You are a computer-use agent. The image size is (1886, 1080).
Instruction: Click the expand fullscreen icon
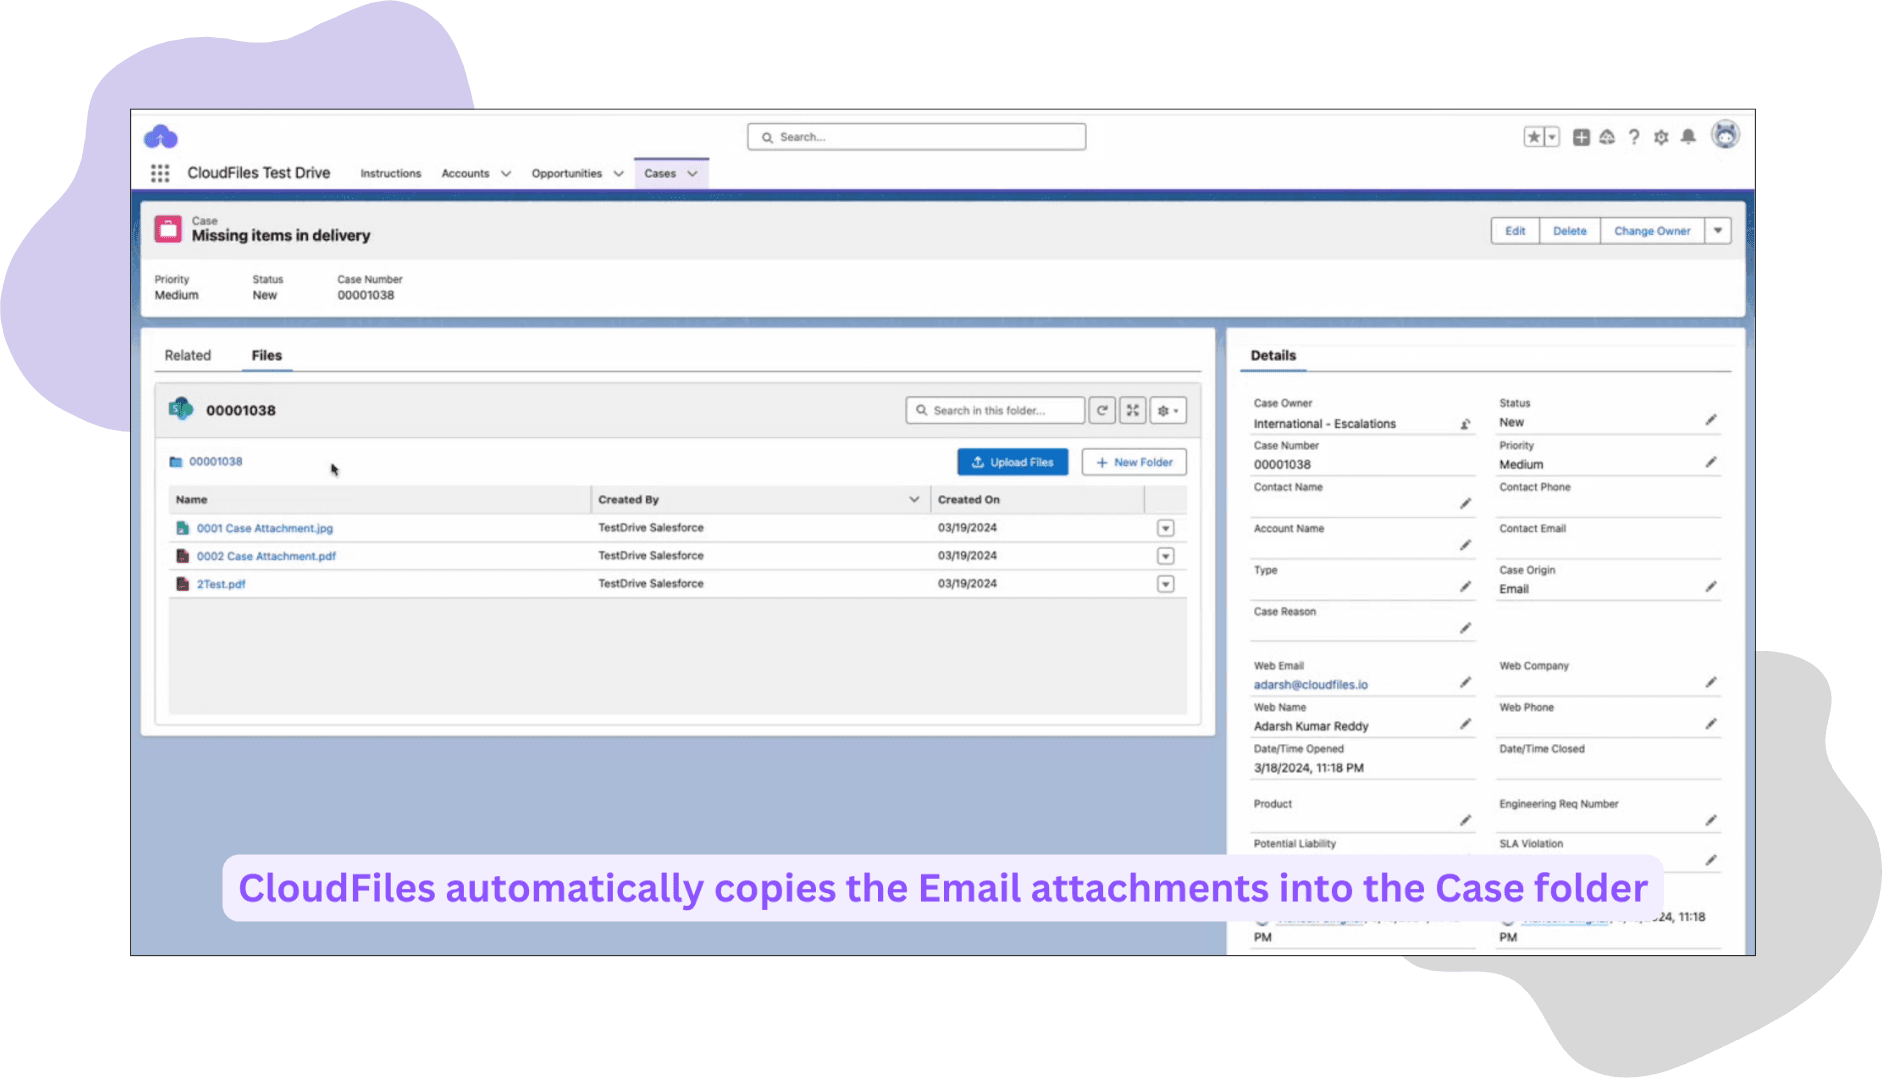click(x=1132, y=410)
